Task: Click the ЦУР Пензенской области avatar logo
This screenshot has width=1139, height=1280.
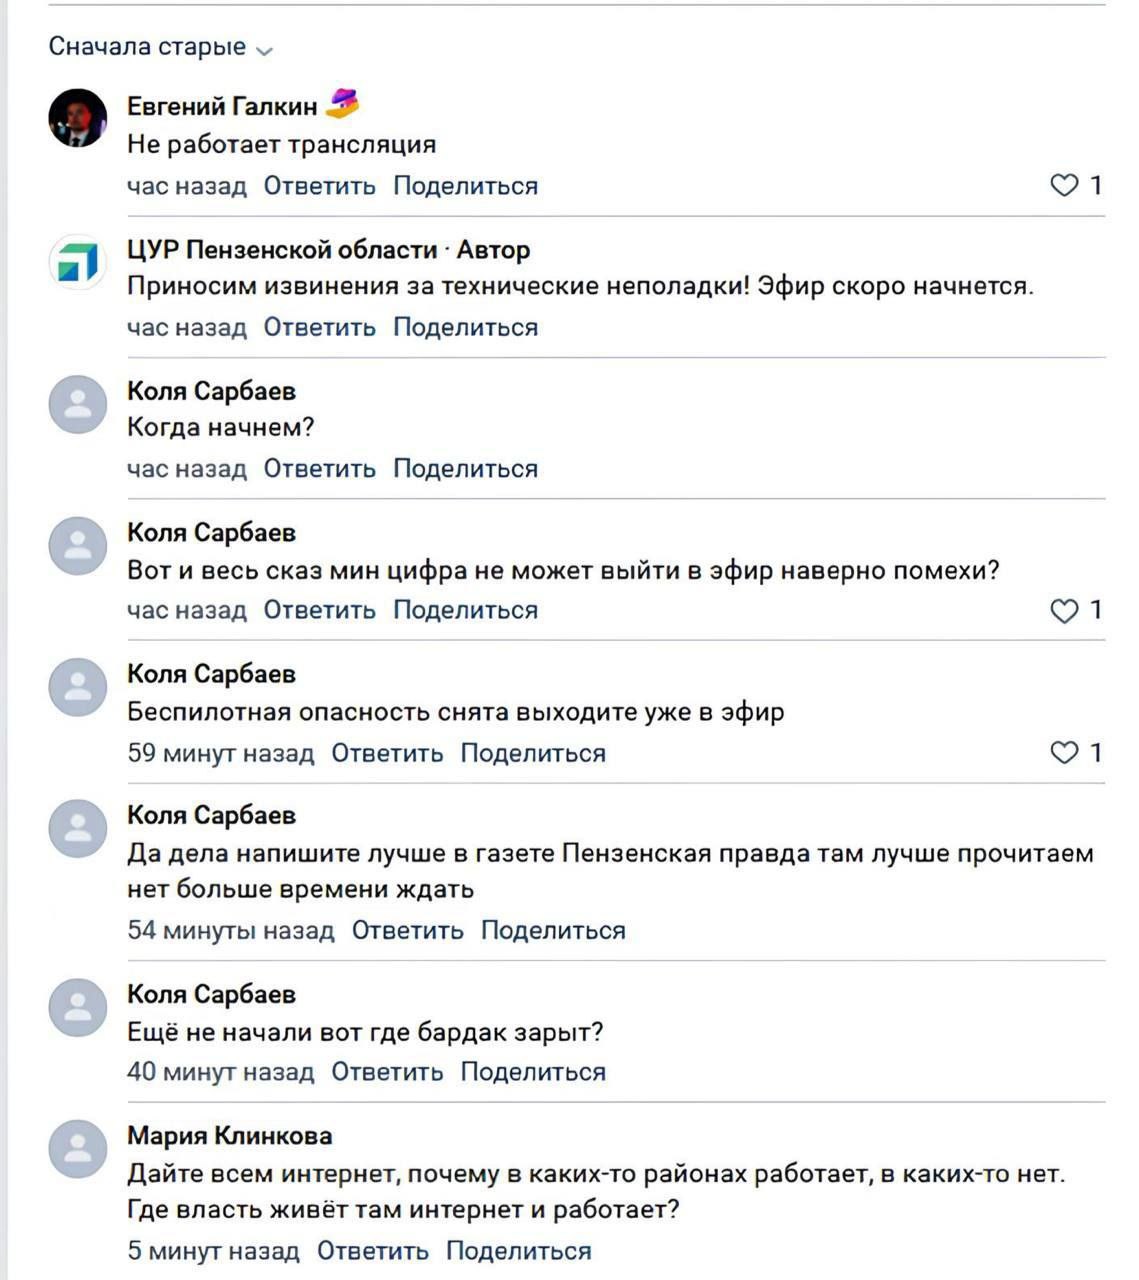Action: (x=77, y=262)
